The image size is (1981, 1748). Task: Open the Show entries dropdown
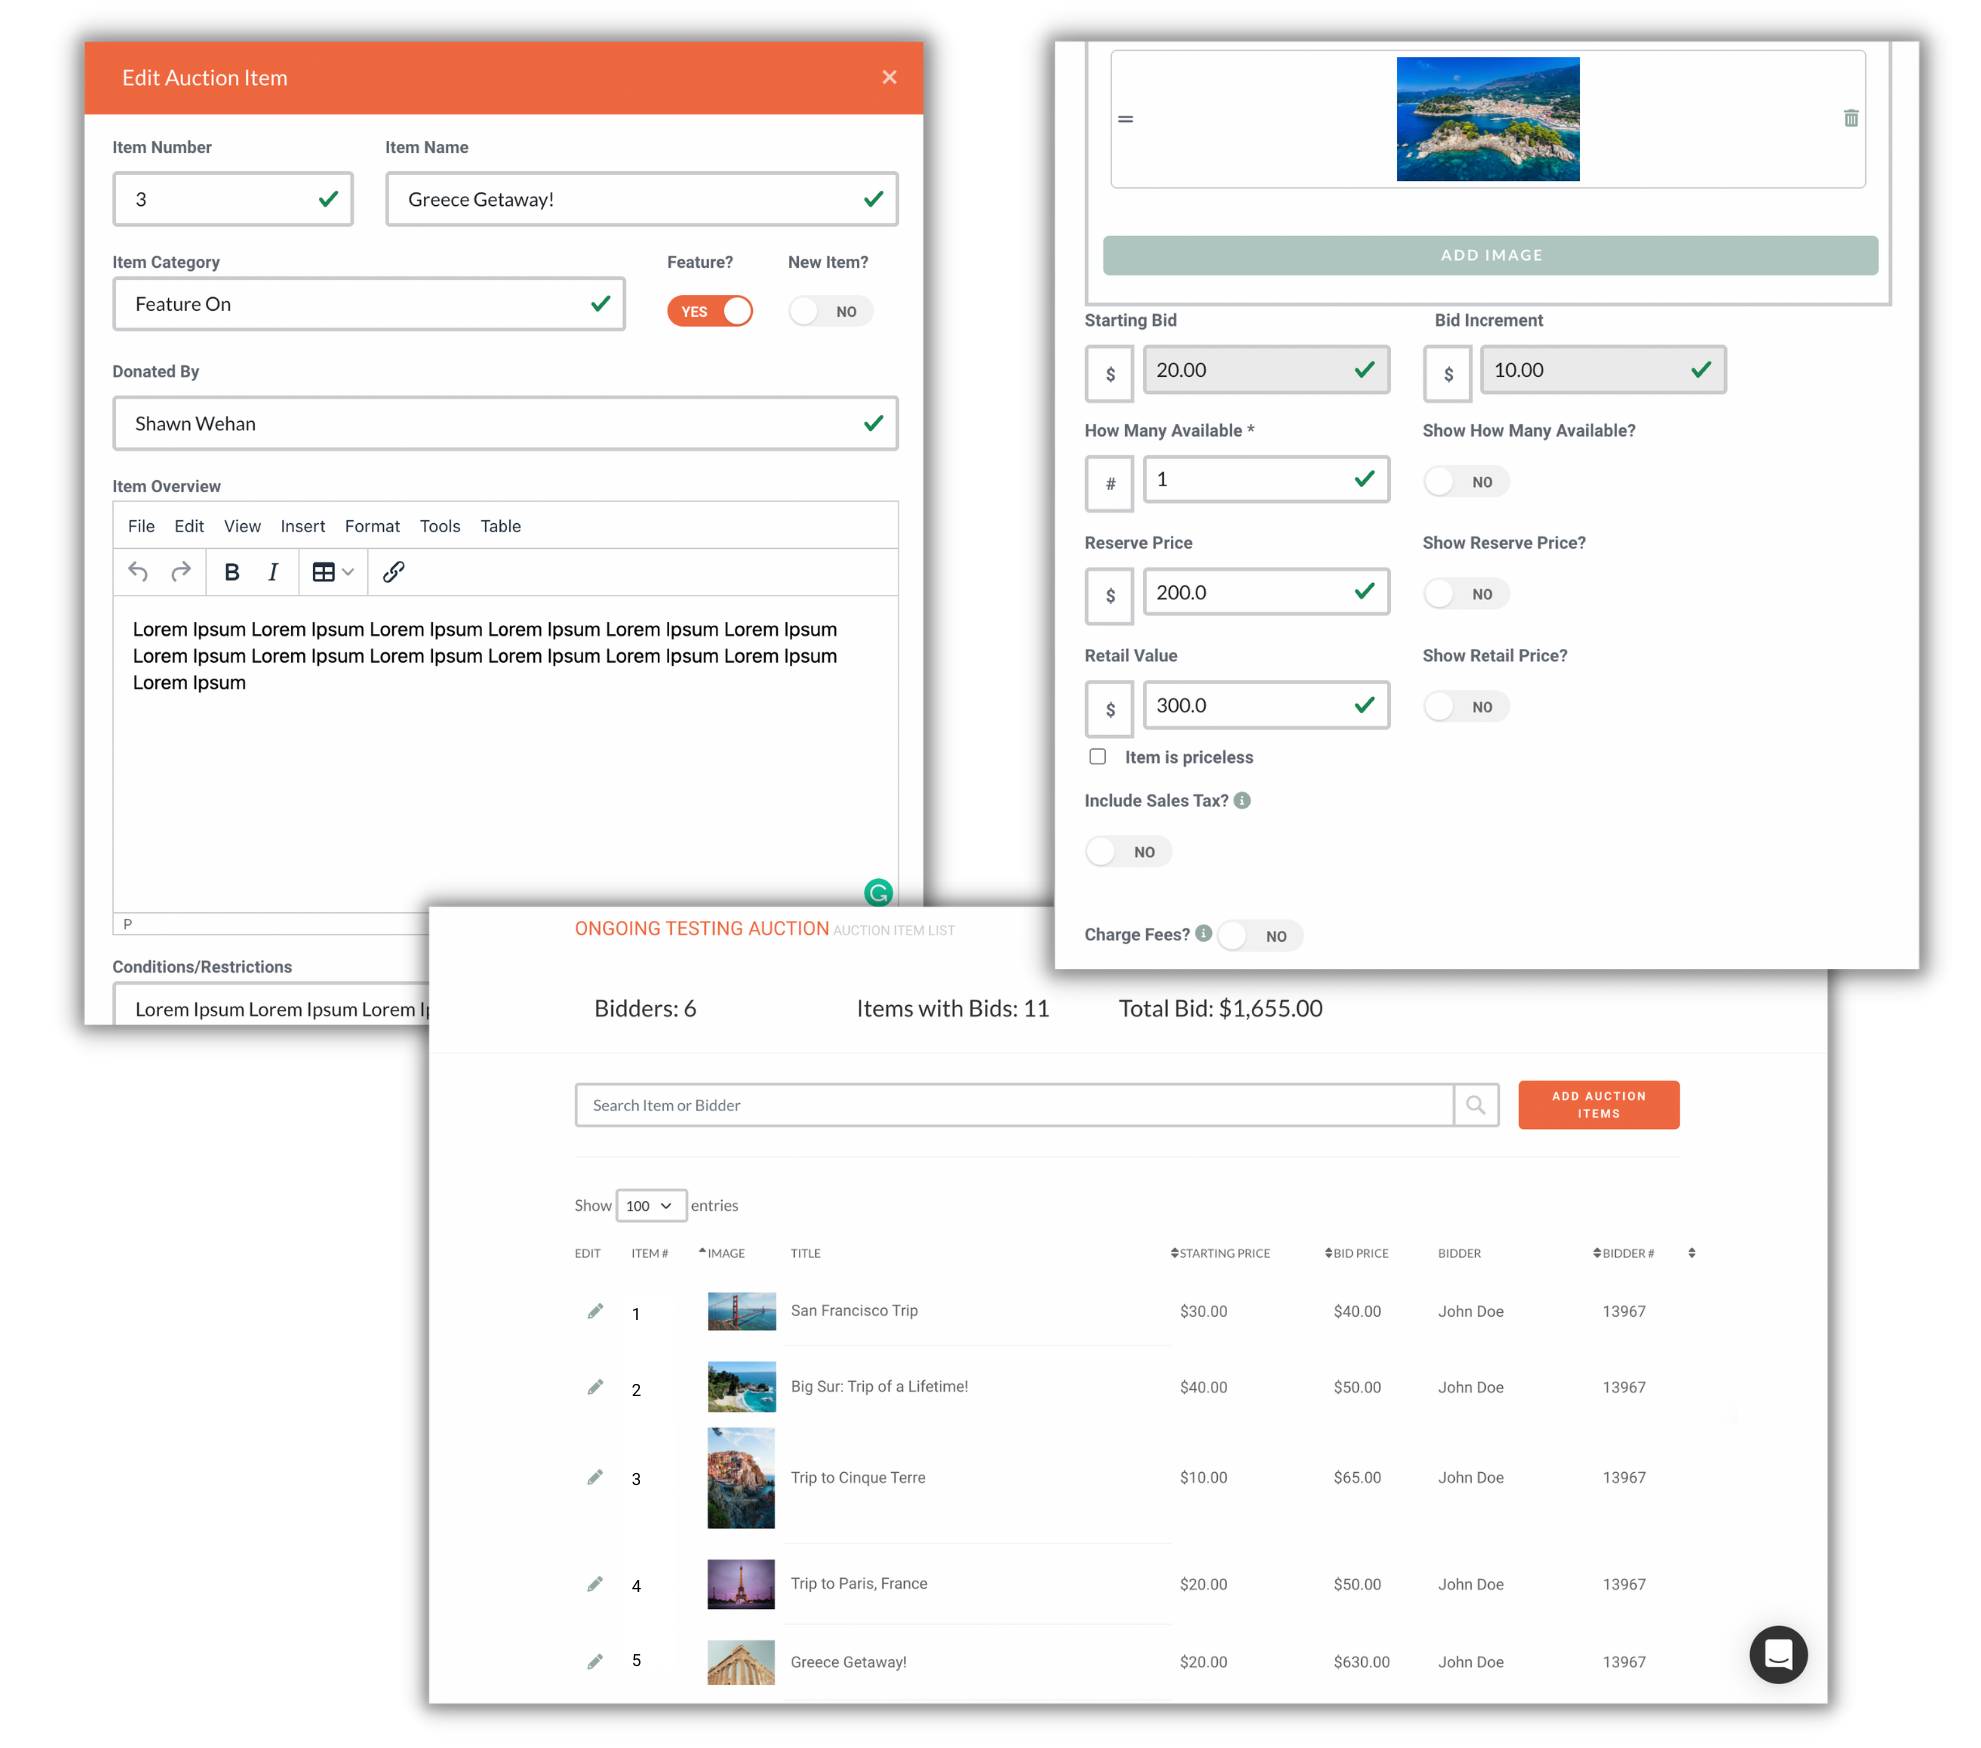[x=651, y=1205]
